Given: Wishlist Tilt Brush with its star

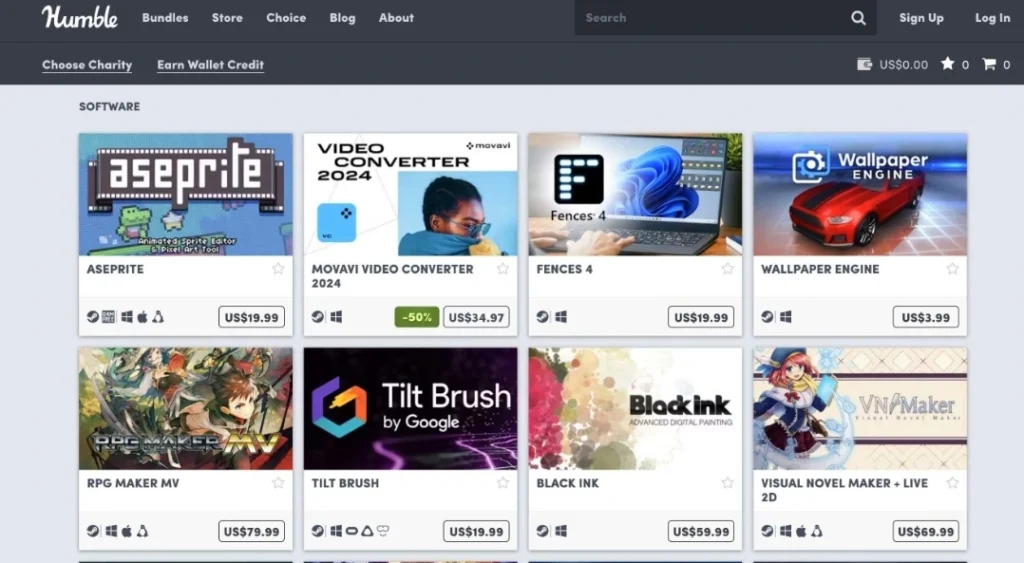Looking at the screenshot, I should [x=503, y=483].
